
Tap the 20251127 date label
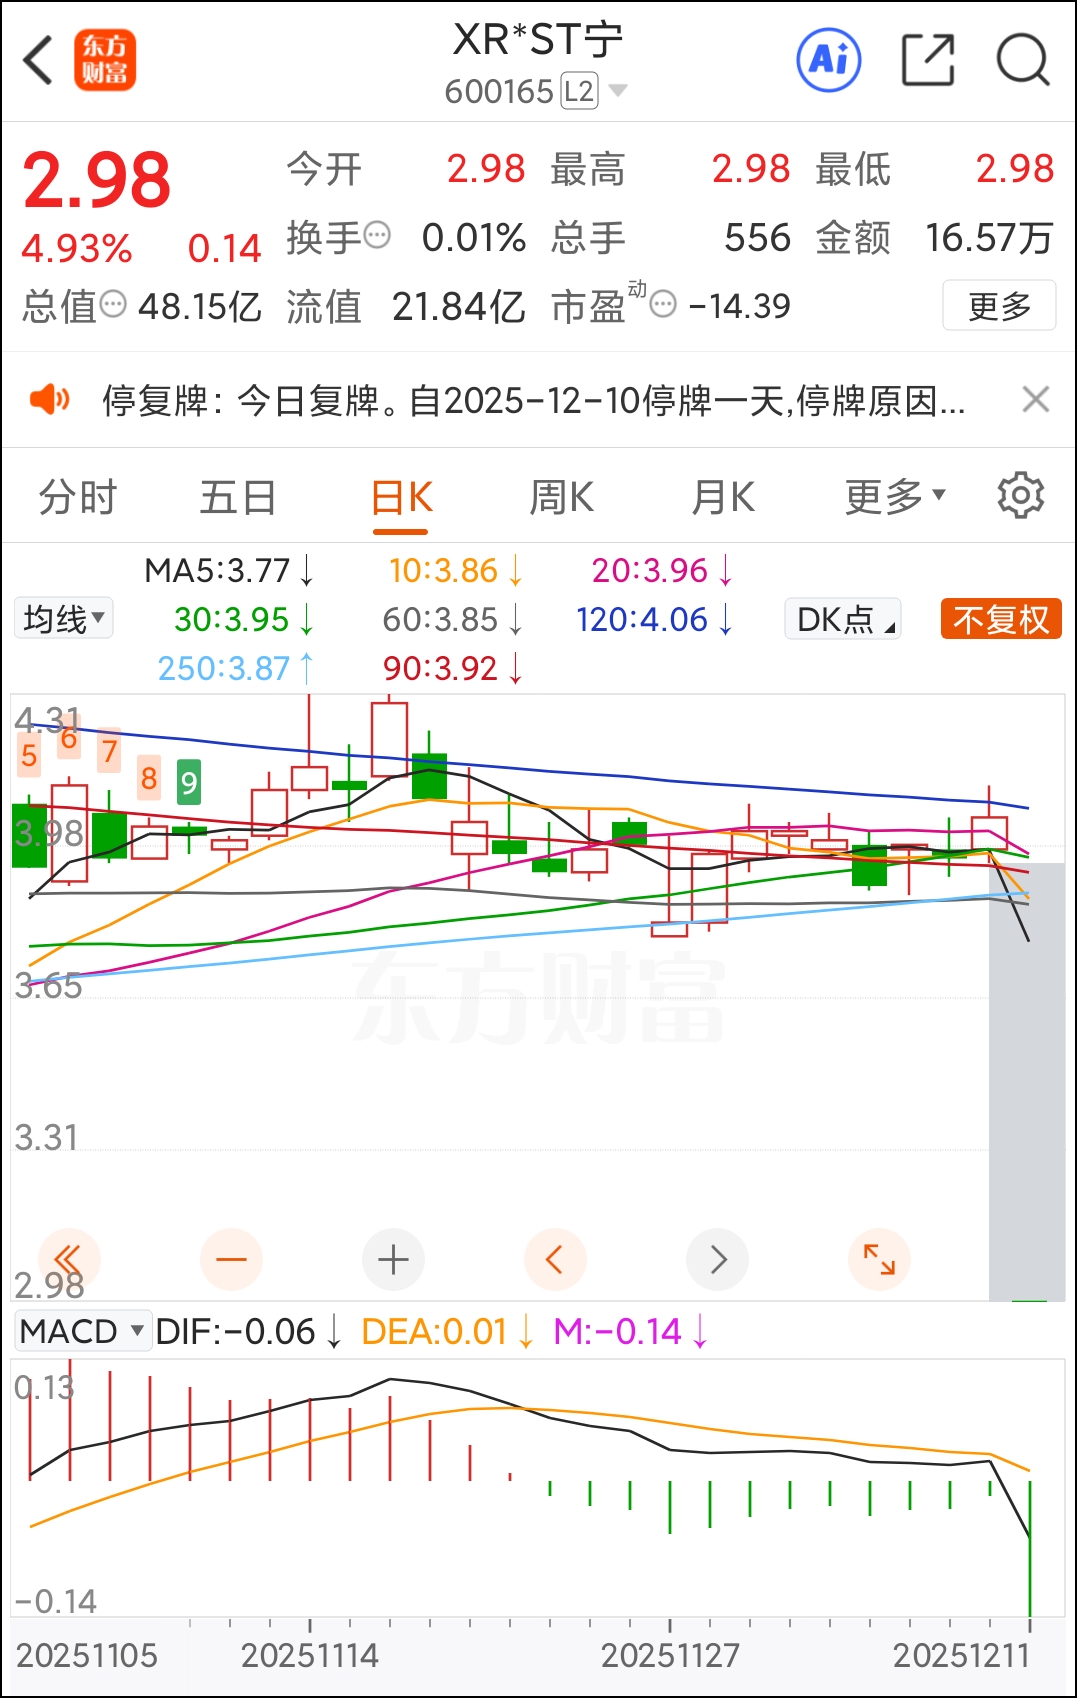pos(670,1655)
